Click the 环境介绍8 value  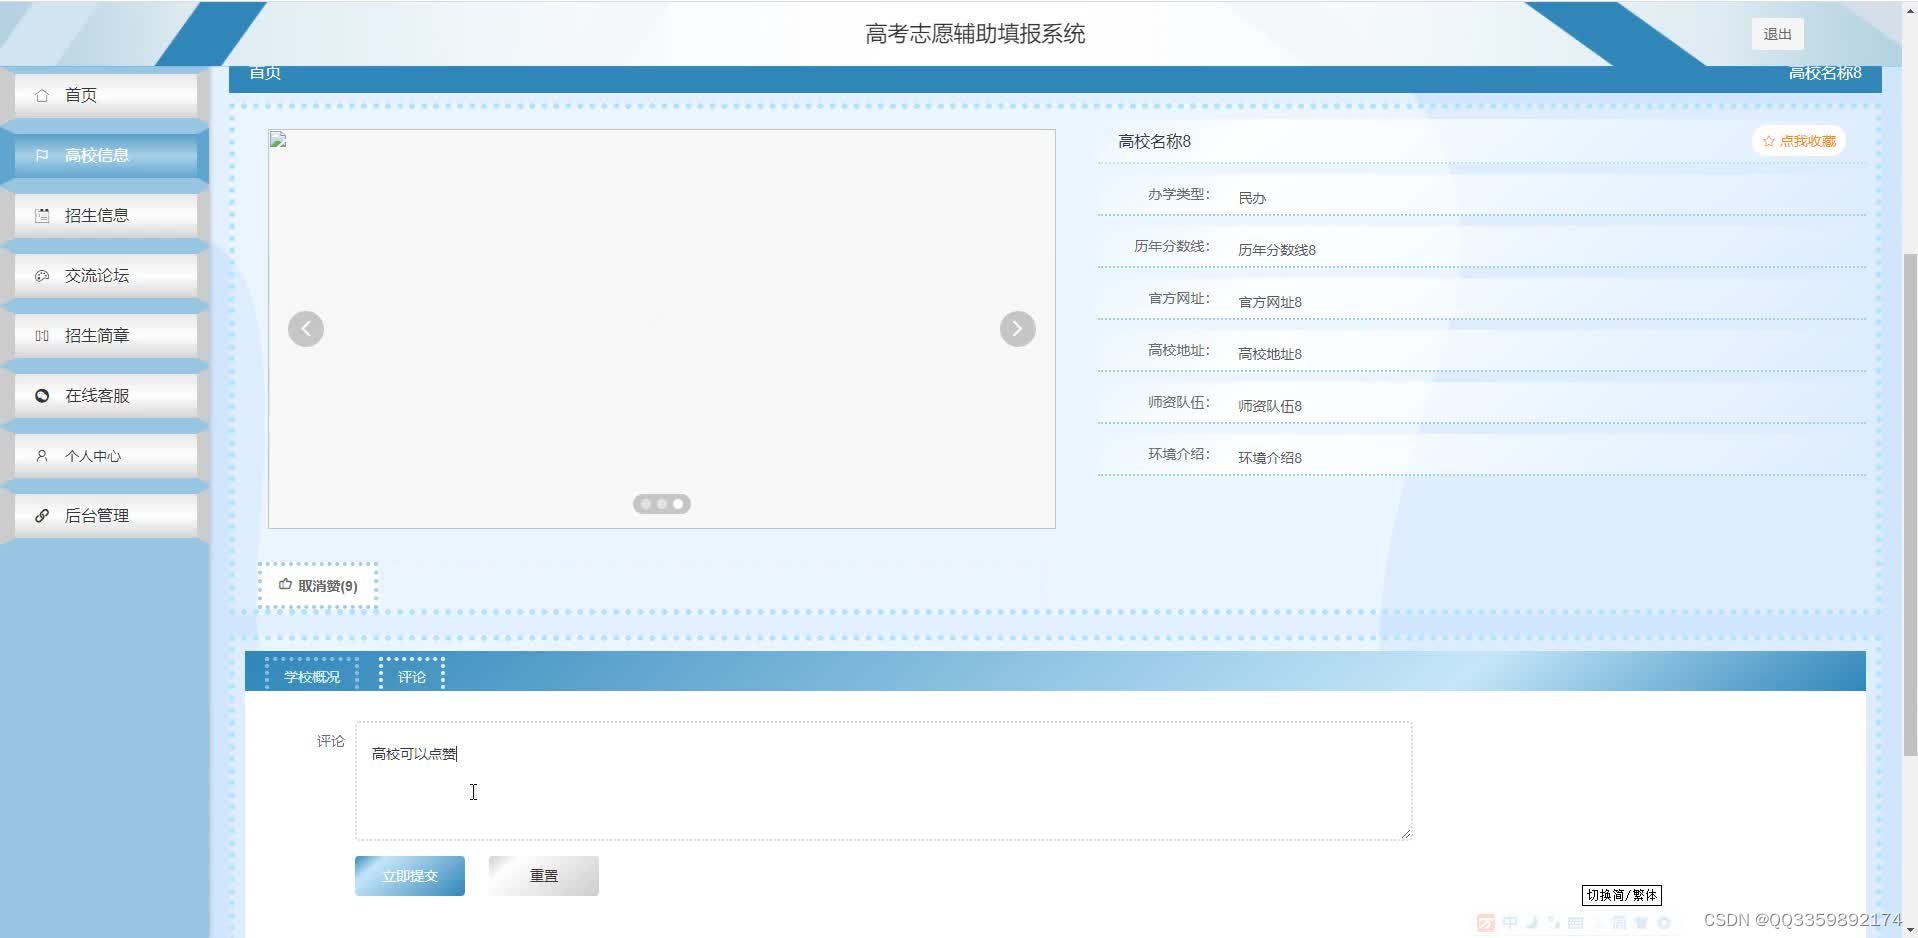tap(1270, 458)
